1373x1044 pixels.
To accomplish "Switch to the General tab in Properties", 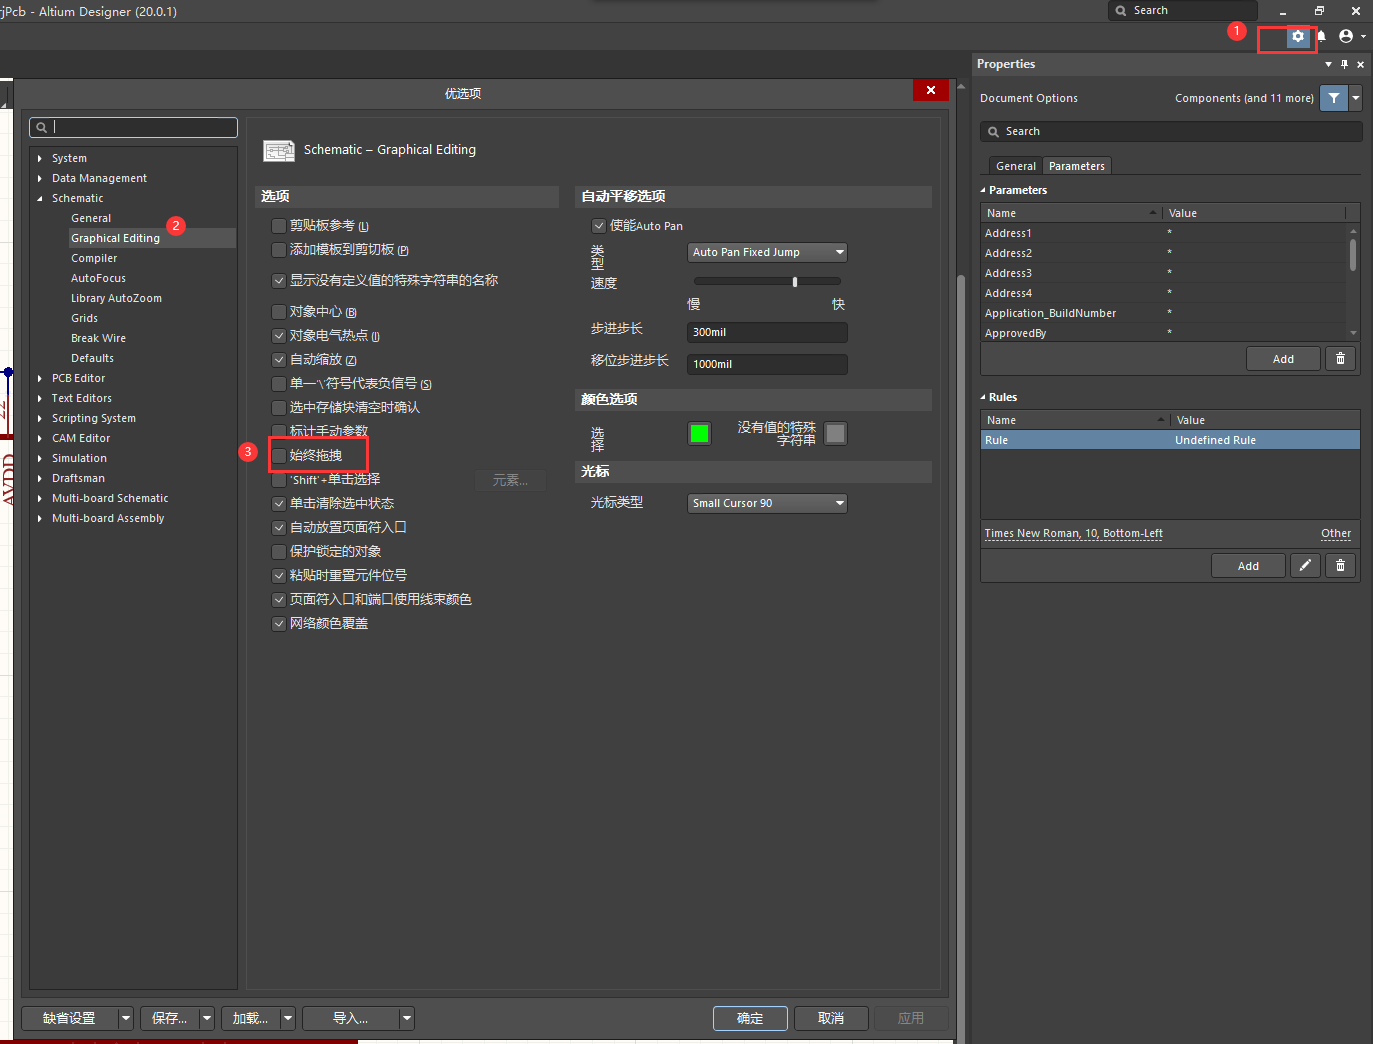I will [x=1016, y=166].
